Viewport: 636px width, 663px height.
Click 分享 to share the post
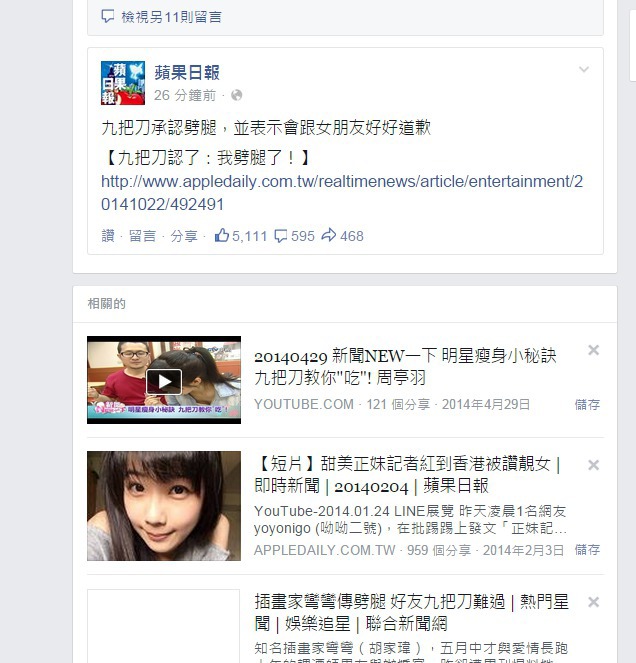(x=184, y=236)
